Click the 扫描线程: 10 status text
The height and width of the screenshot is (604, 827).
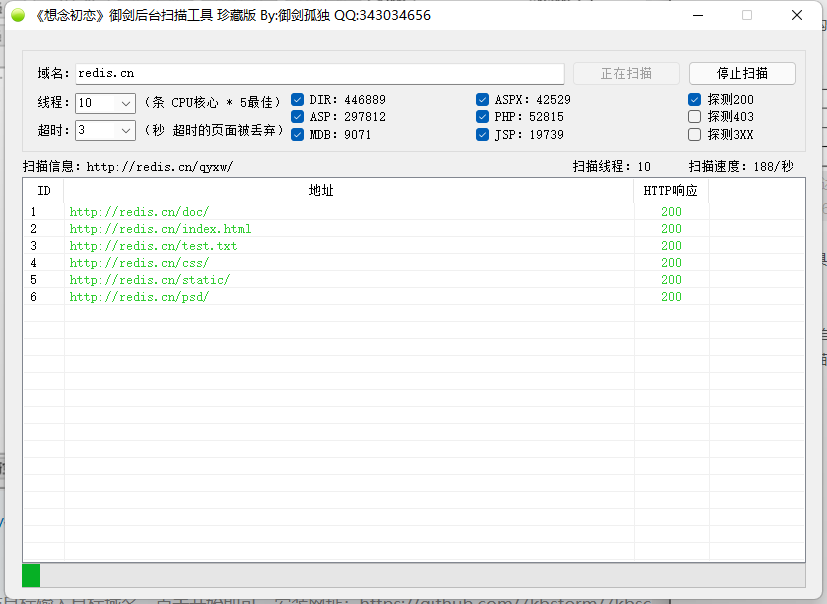612,167
